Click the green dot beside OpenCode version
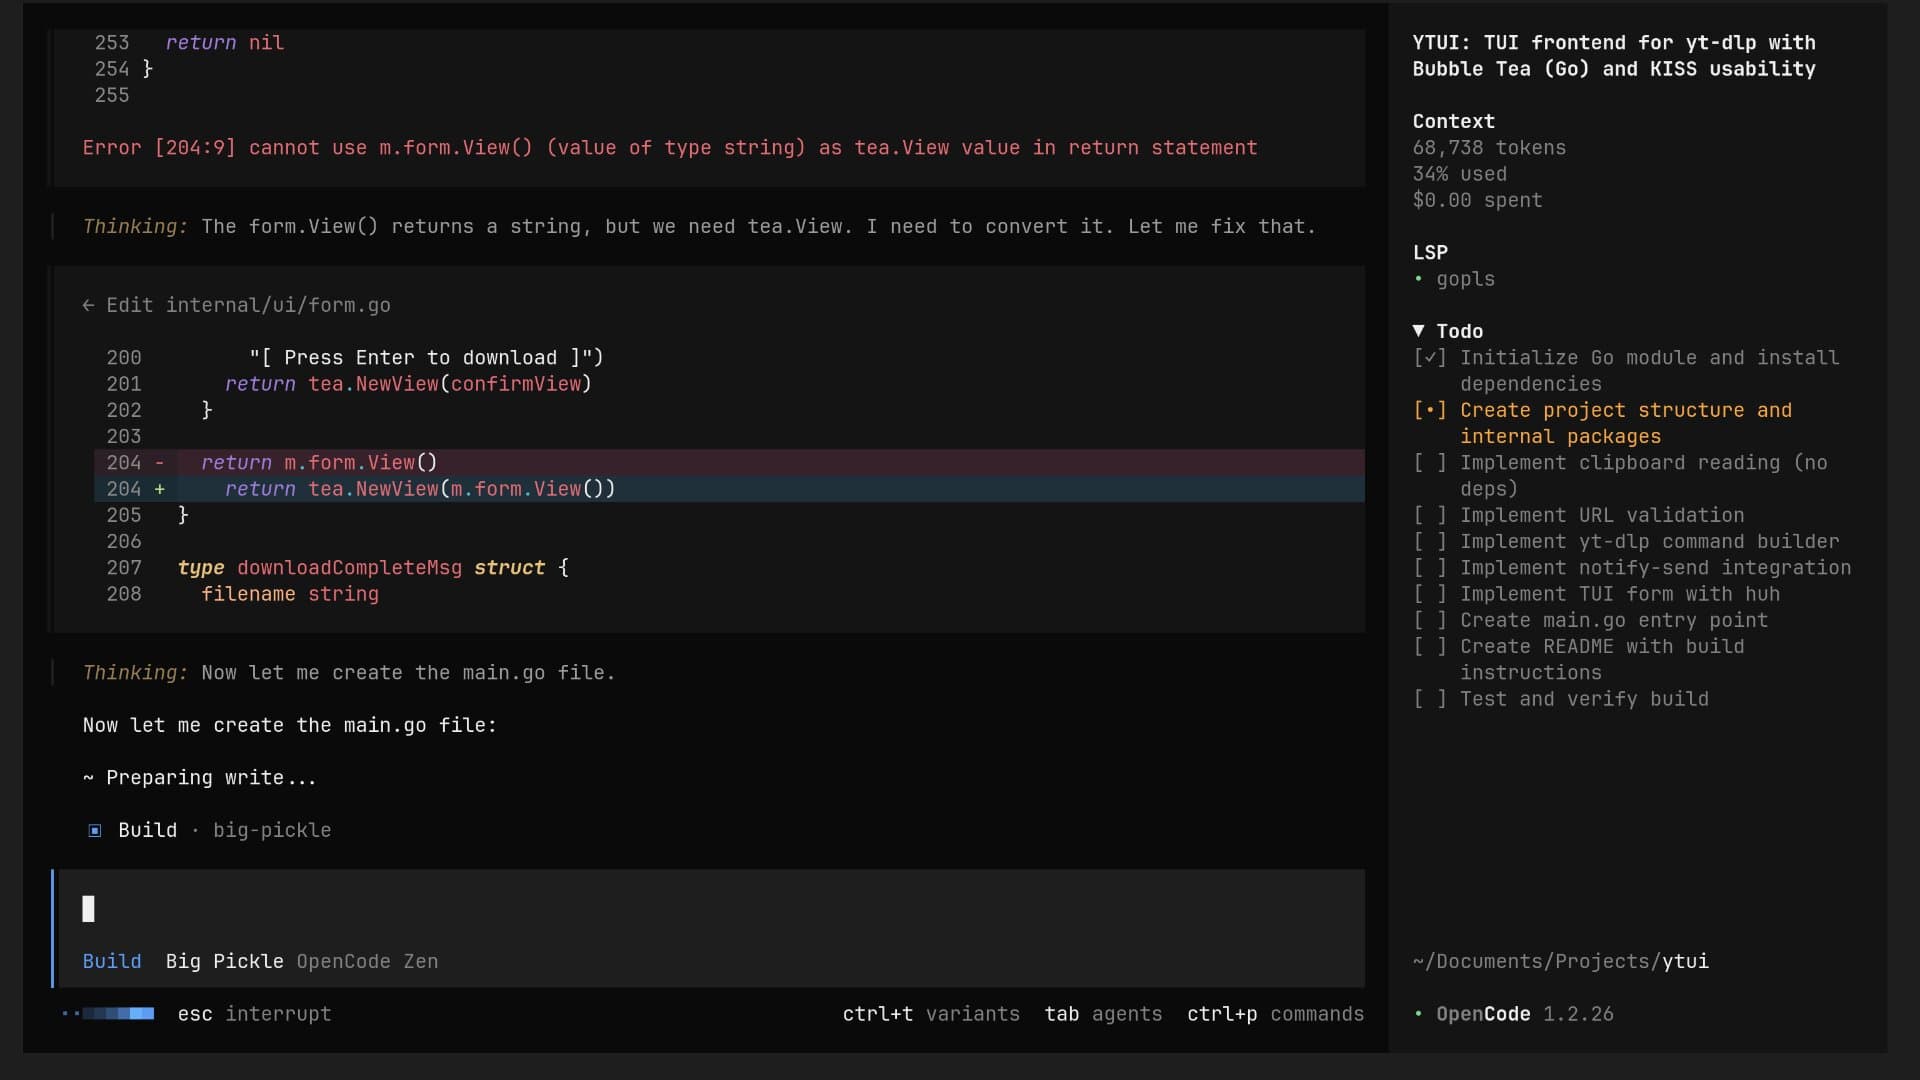The height and width of the screenshot is (1080, 1920). click(1418, 1014)
